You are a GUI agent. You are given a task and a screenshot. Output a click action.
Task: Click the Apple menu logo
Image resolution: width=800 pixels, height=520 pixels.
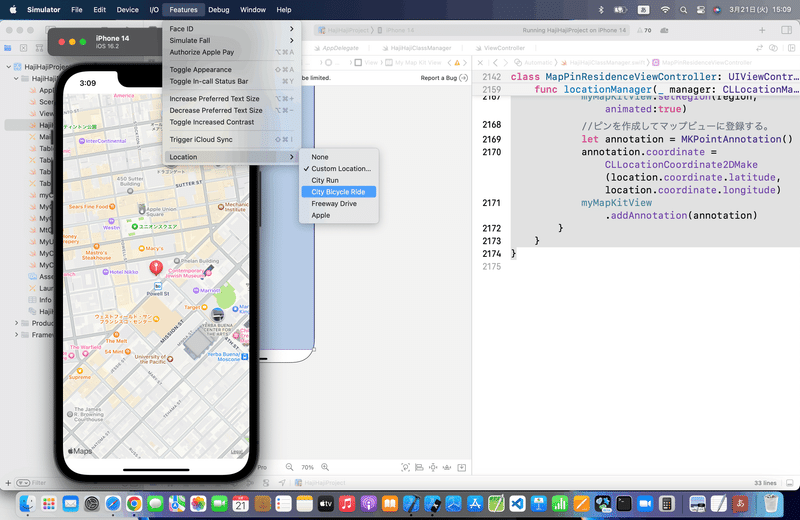point(13,9)
